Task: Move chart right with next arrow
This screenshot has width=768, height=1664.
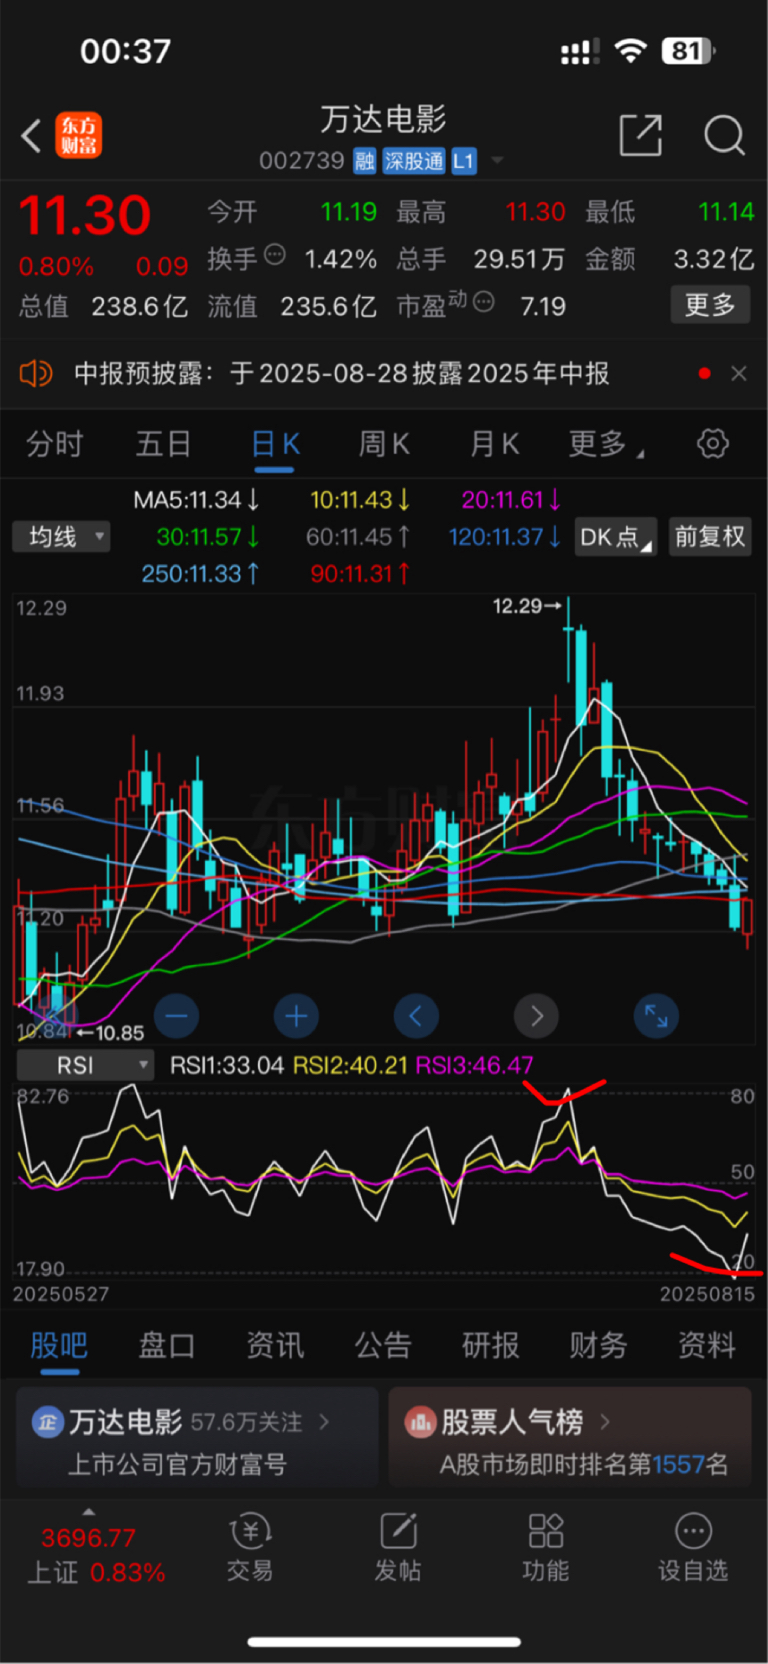Action: coord(536,1017)
